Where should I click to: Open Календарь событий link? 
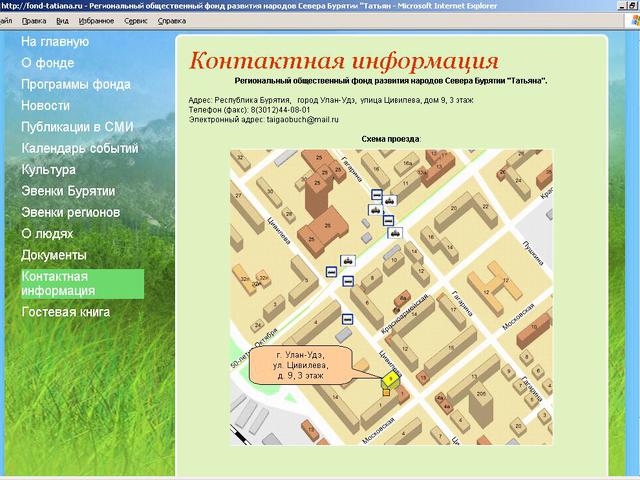80,148
